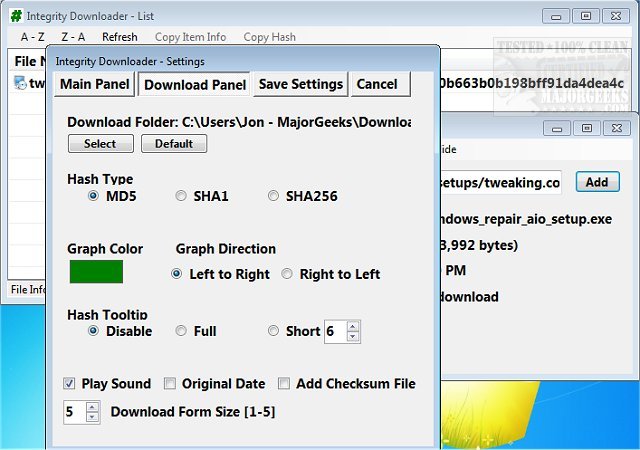Viewport: 640px width, 450px height.
Task: Click Copy Hash menu item
Action: pos(269,37)
